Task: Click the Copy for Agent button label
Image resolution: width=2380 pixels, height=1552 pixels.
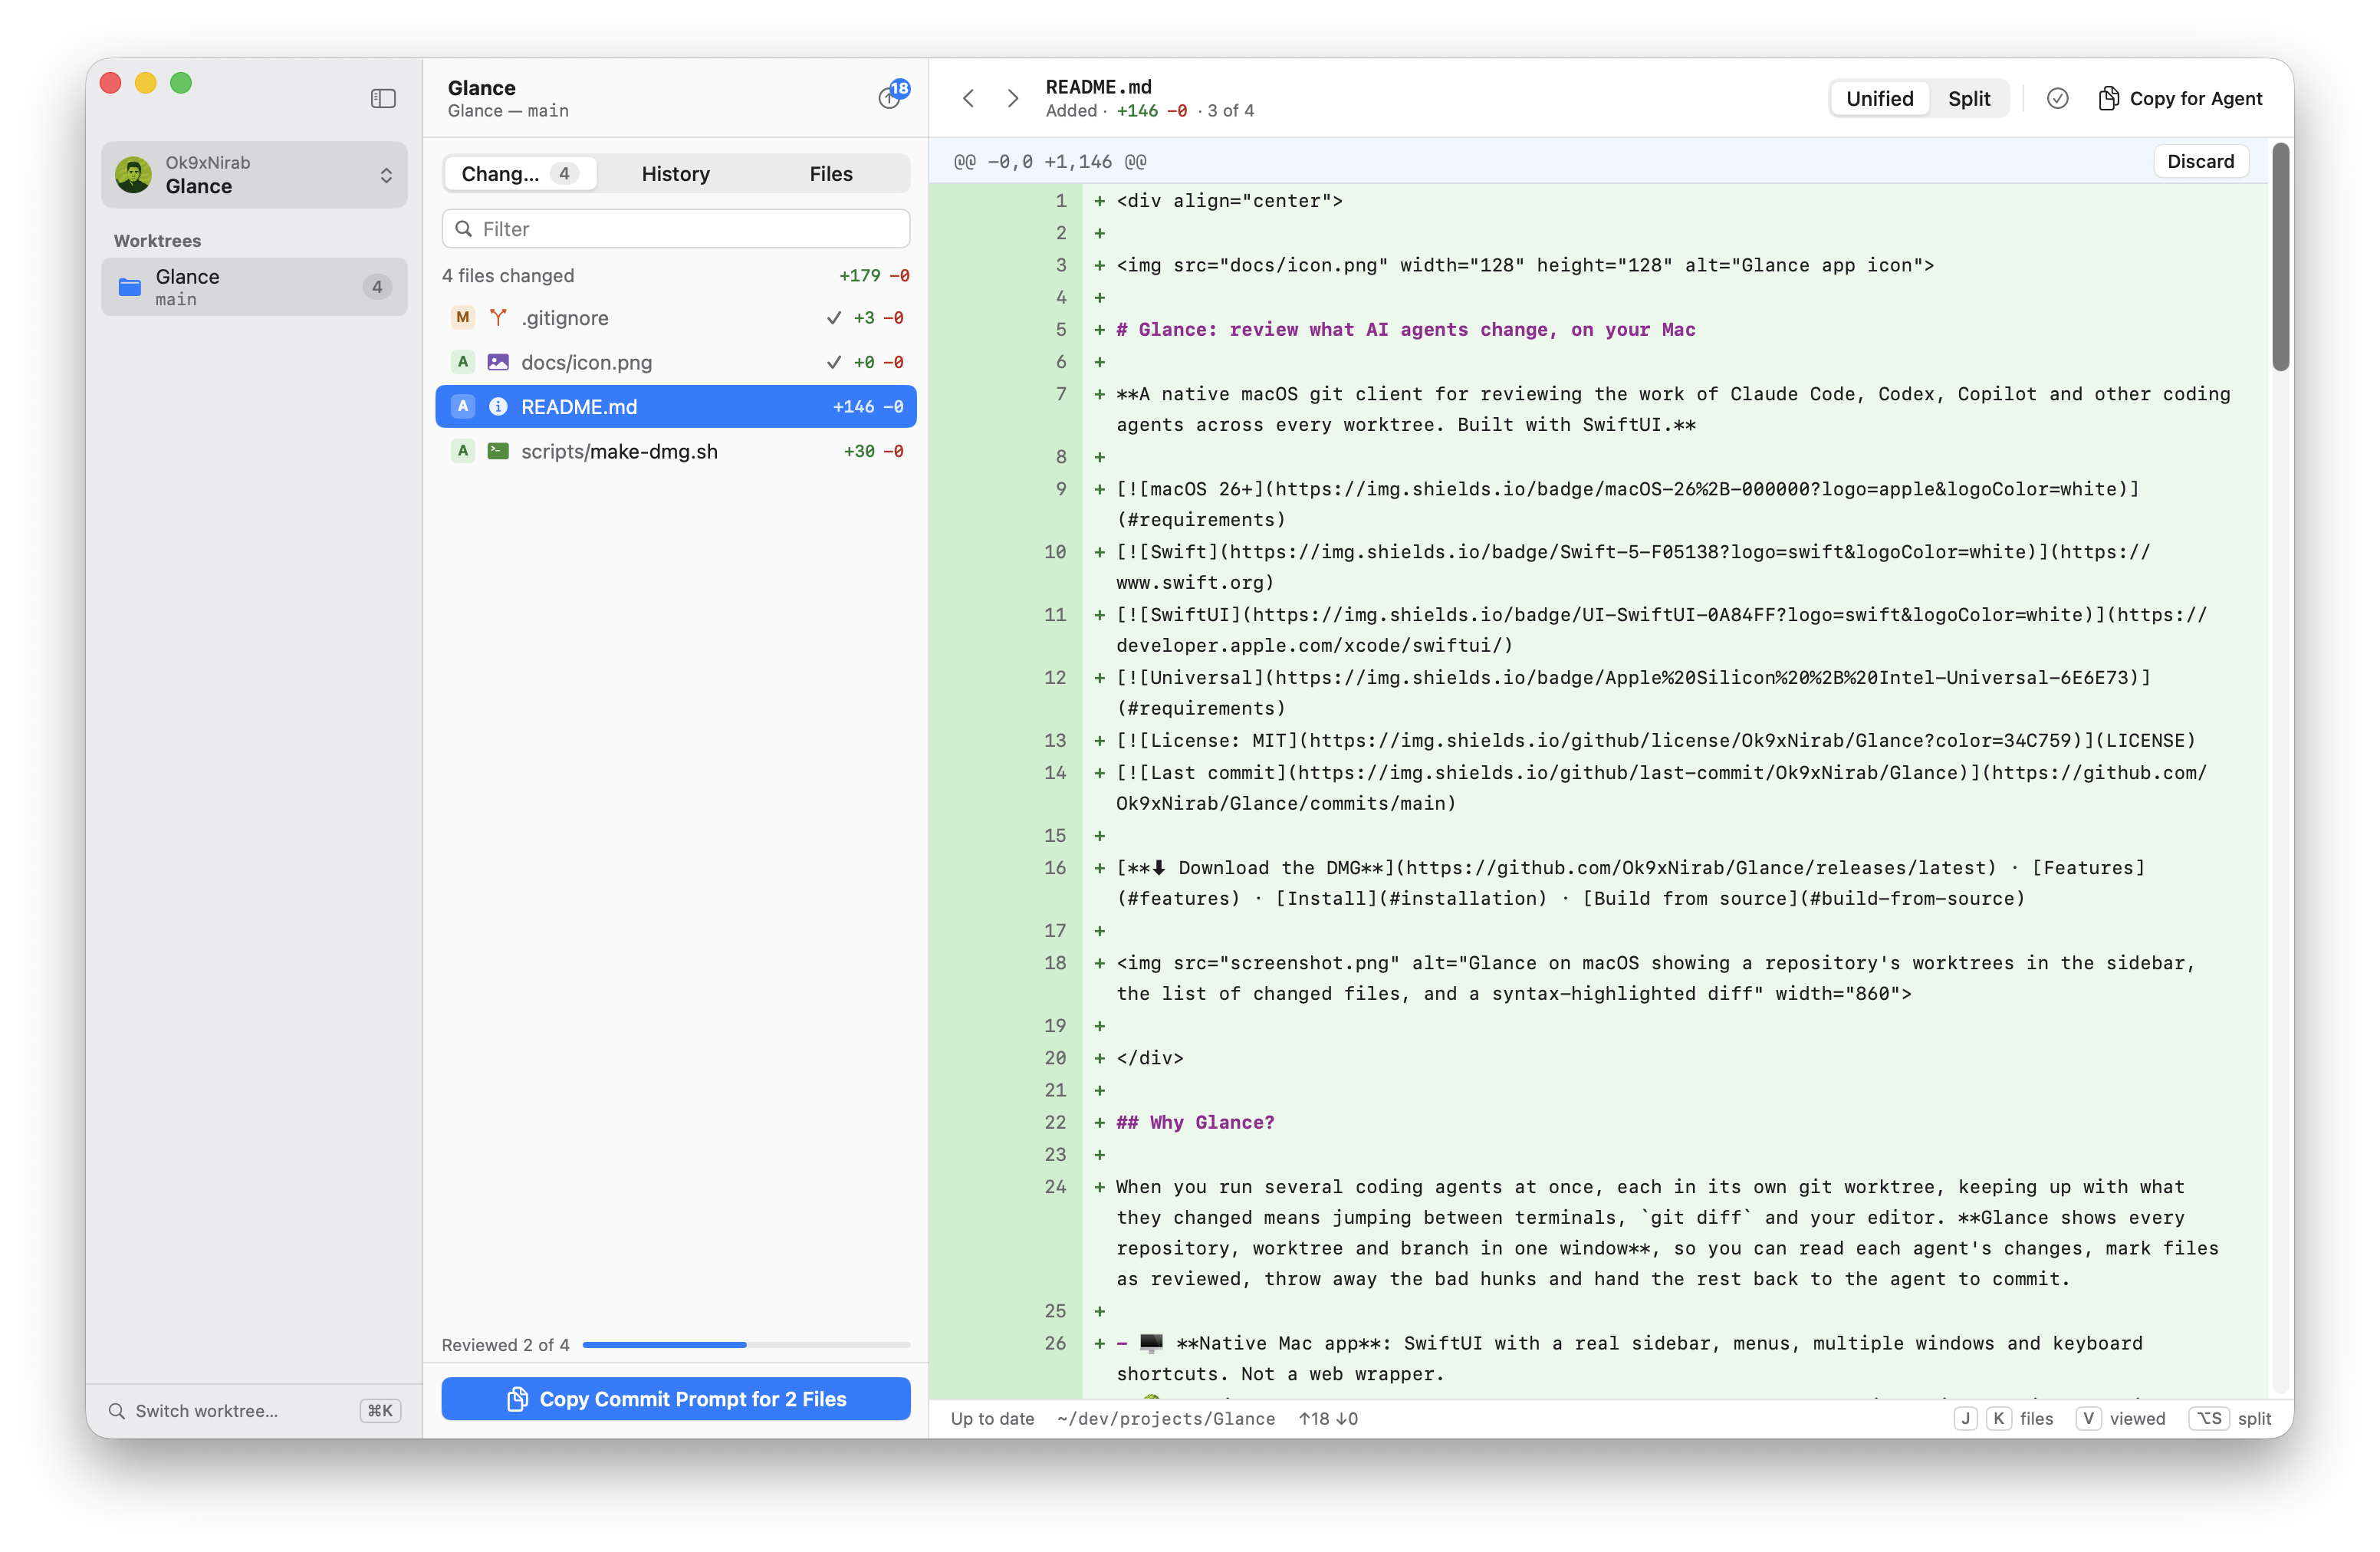Action: point(2195,98)
